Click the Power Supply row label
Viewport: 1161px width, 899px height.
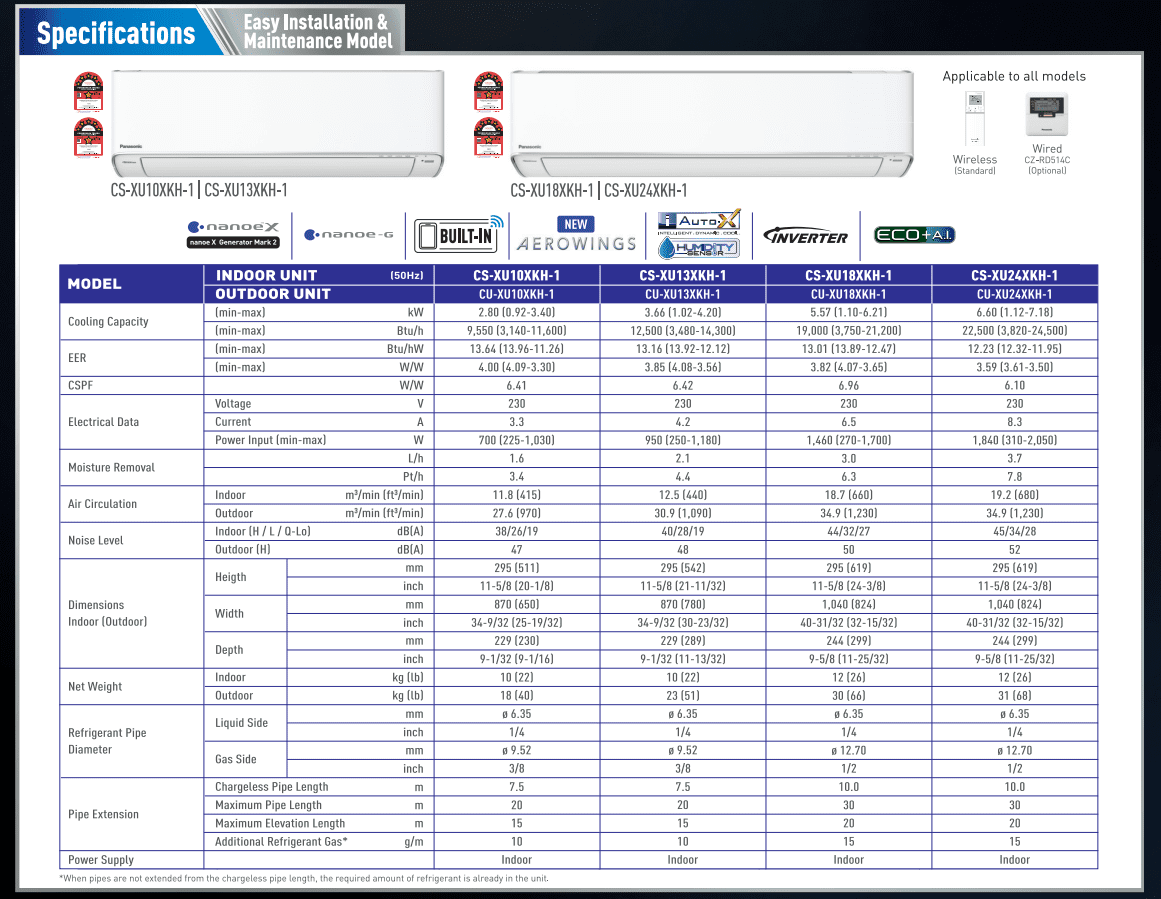tap(101, 860)
